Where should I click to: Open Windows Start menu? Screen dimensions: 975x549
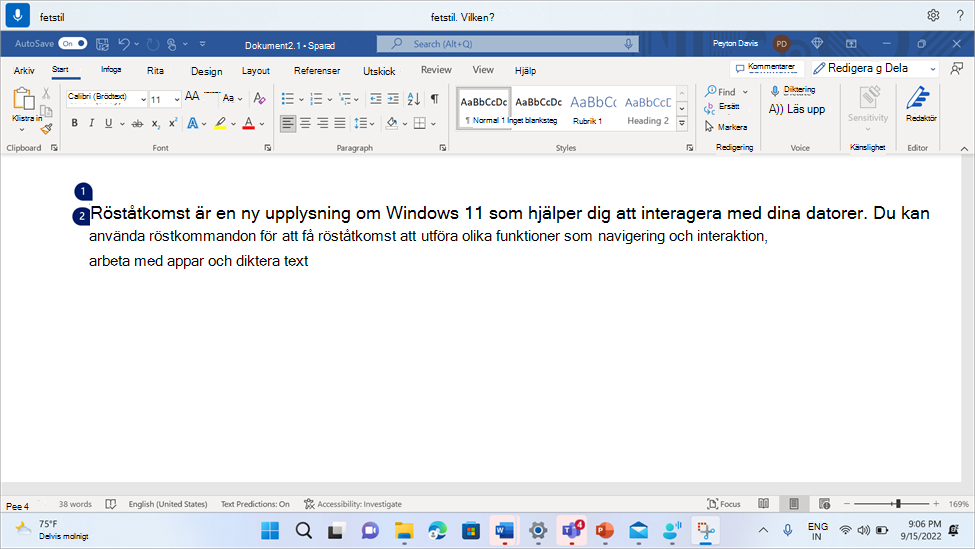point(270,531)
